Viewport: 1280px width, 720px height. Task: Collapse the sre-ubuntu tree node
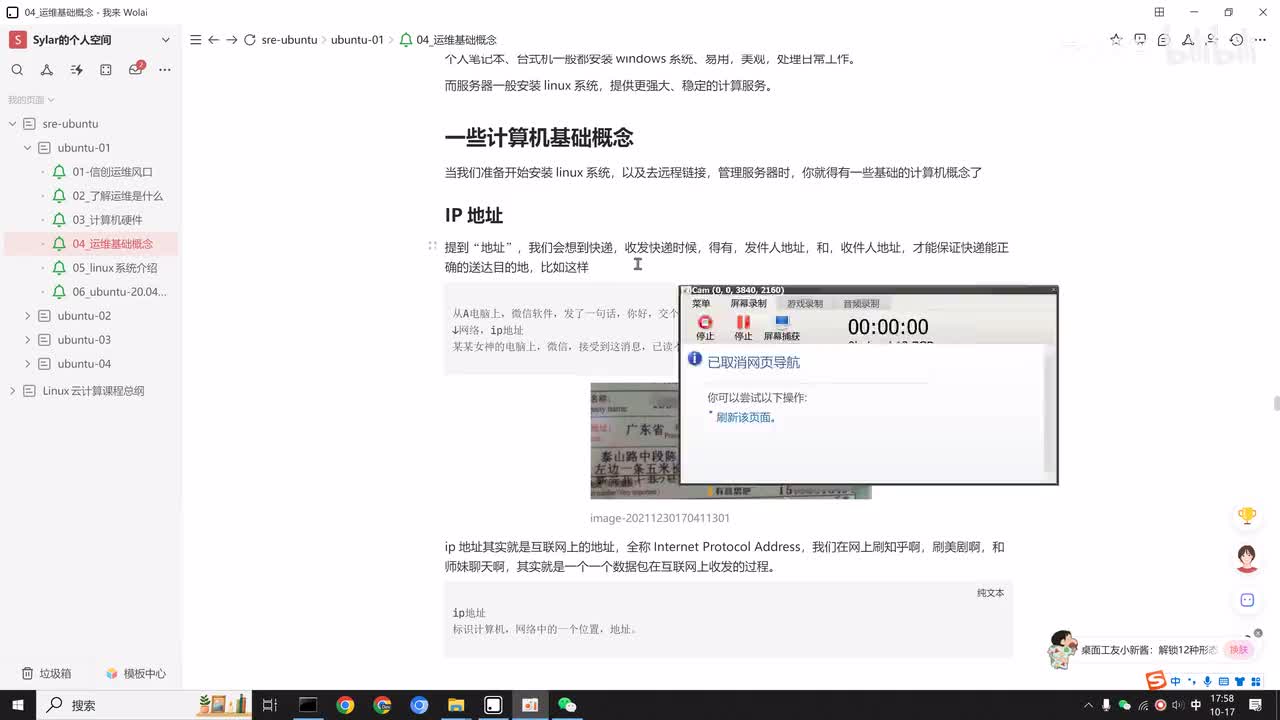(13, 124)
